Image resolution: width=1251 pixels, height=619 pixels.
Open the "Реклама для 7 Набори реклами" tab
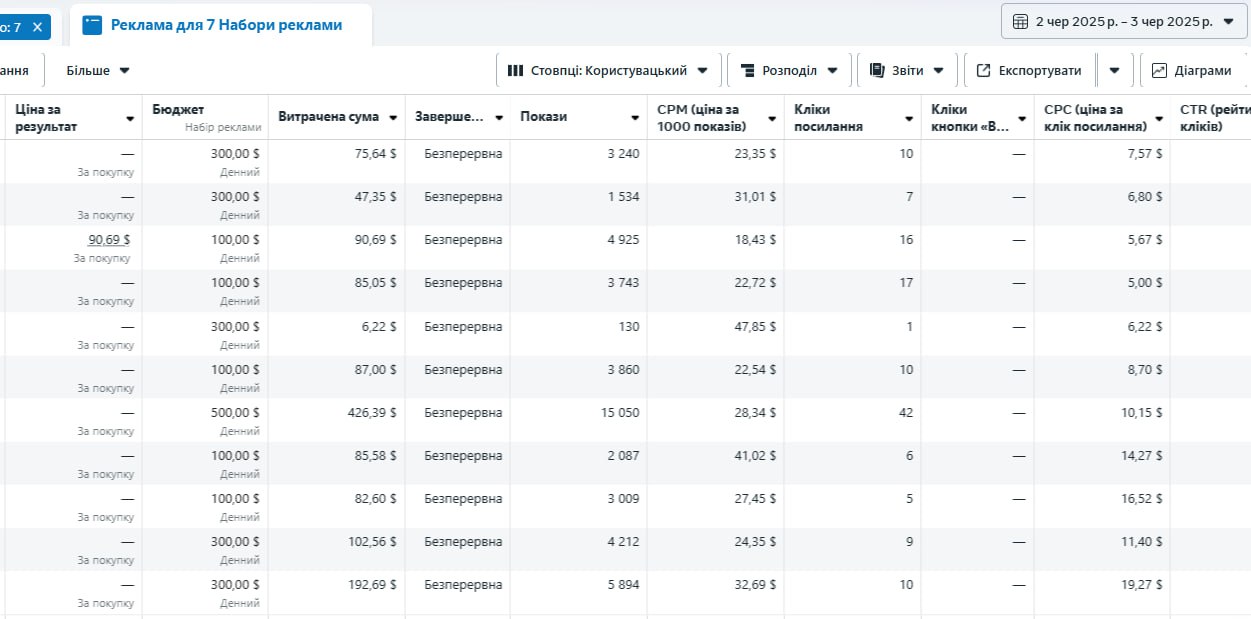(x=221, y=25)
